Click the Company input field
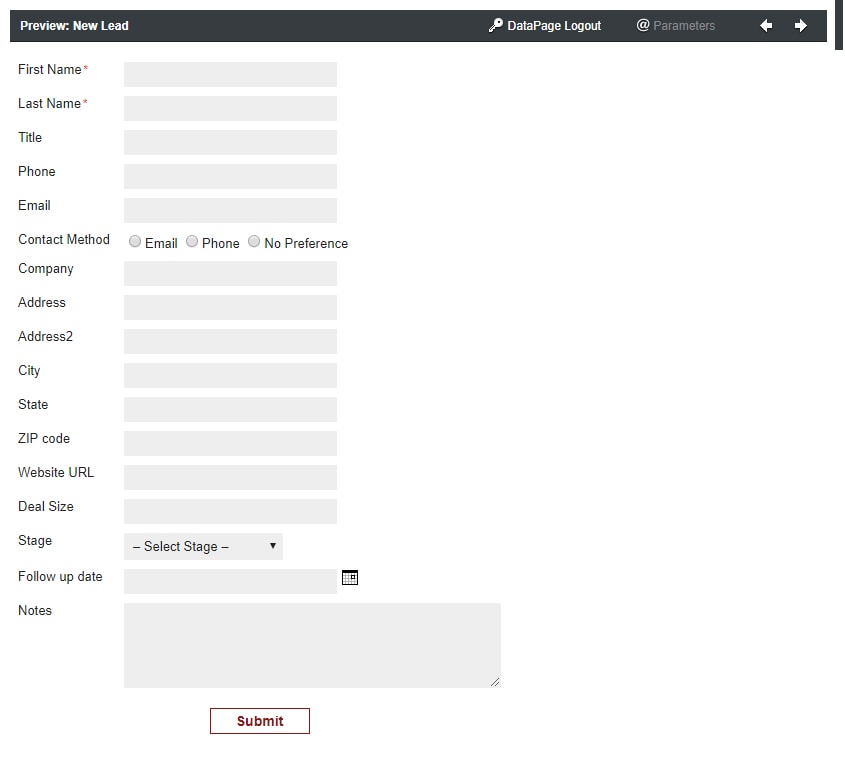The height and width of the screenshot is (775, 845). [x=230, y=274]
